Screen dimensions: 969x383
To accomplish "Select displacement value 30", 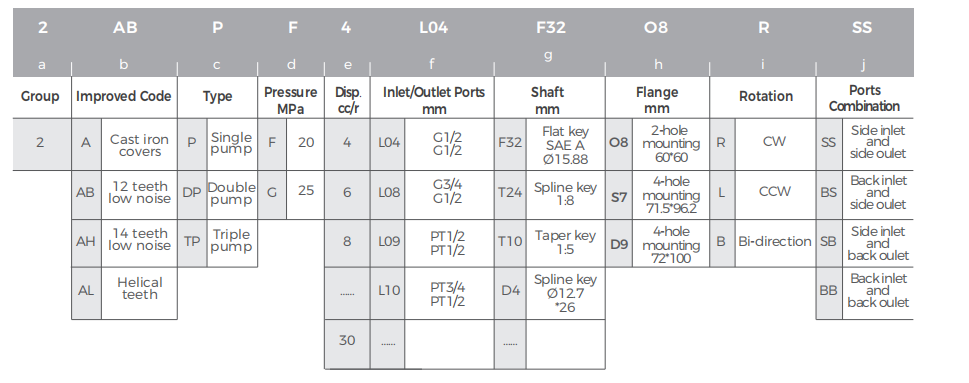I will tap(347, 340).
